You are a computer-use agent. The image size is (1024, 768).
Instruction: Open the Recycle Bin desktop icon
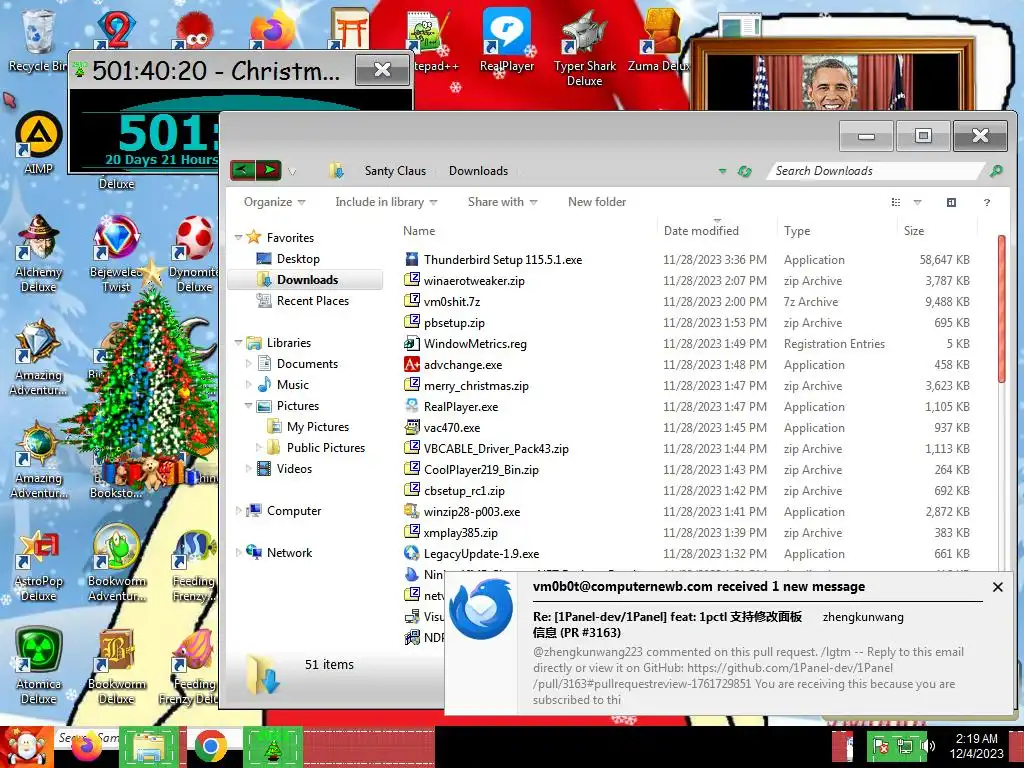tap(37, 39)
